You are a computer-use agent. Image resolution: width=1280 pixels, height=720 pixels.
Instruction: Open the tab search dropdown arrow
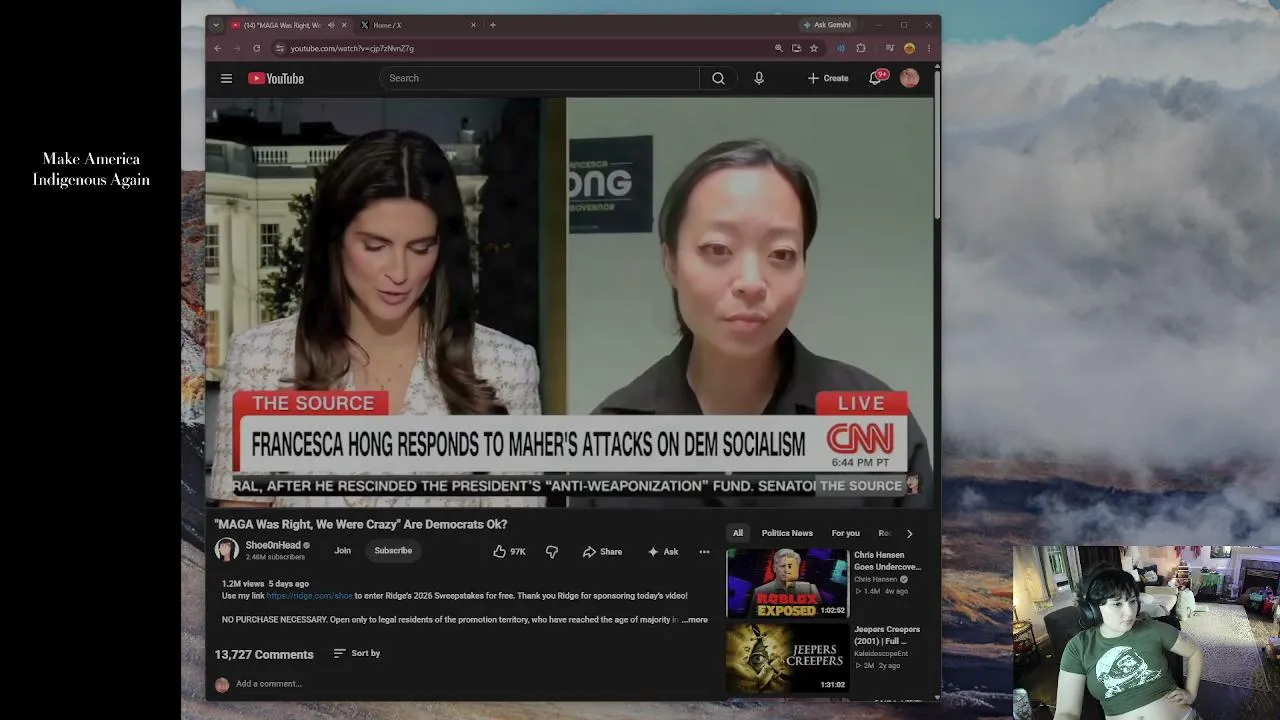(x=216, y=25)
